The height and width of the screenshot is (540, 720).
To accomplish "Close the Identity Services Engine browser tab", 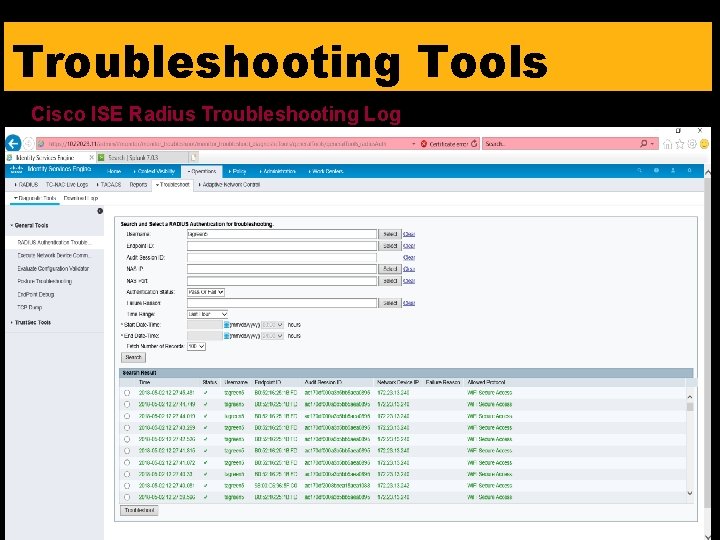I will click(x=91, y=158).
